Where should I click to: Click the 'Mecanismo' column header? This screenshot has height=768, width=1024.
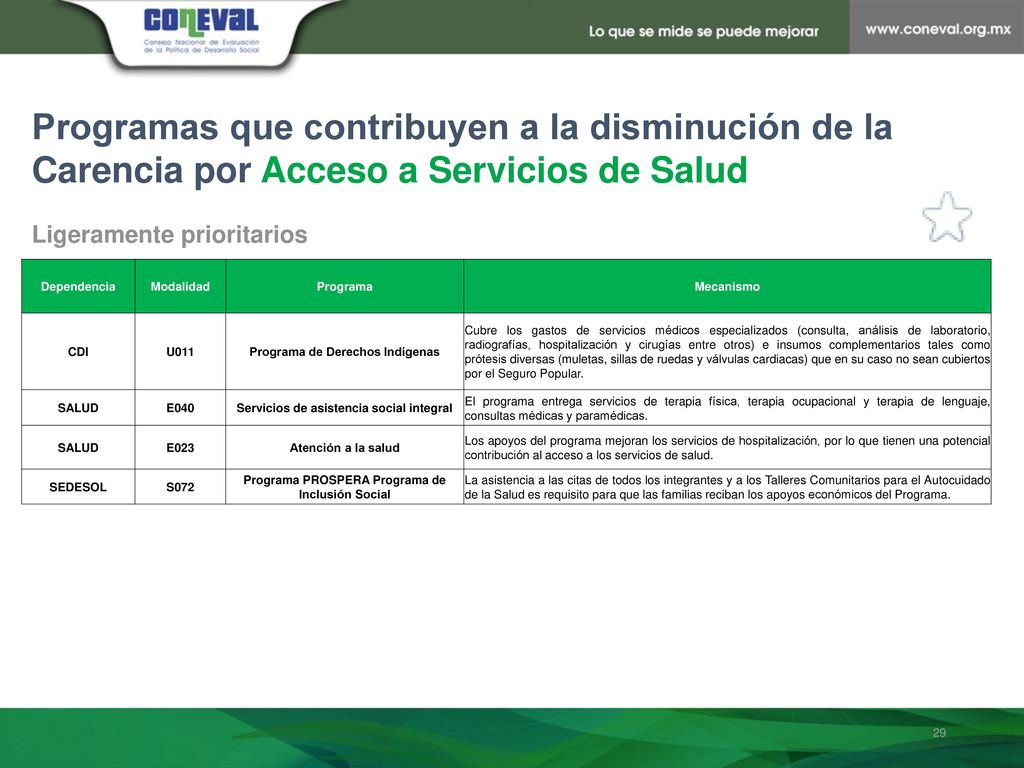point(727,286)
